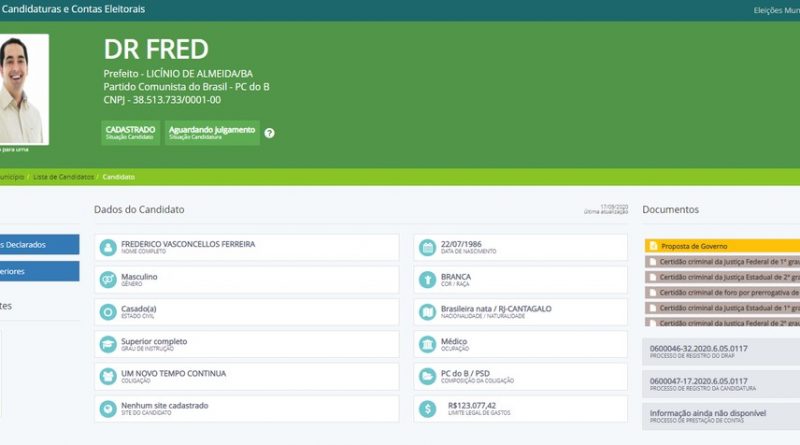Click the help question mark icon
The width and height of the screenshot is (800, 445).
click(x=269, y=133)
